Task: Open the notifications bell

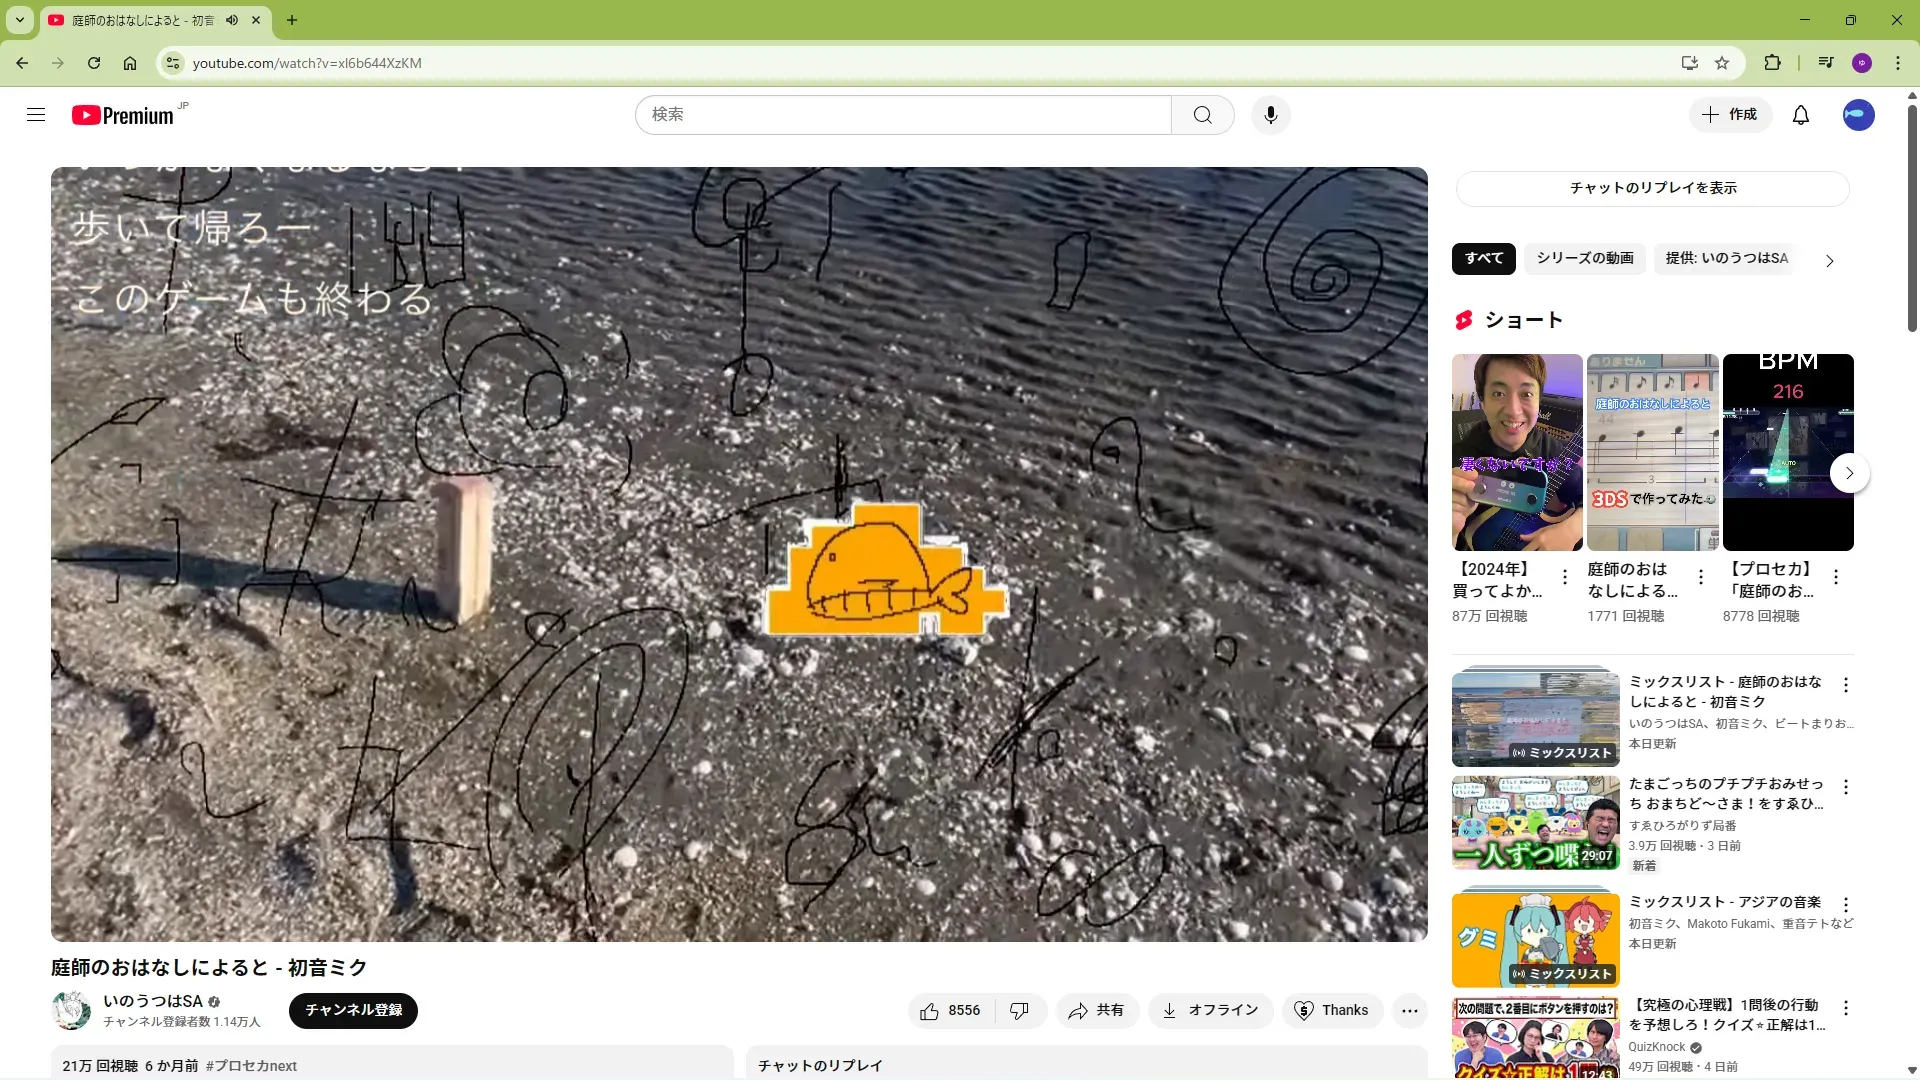Action: (1800, 115)
